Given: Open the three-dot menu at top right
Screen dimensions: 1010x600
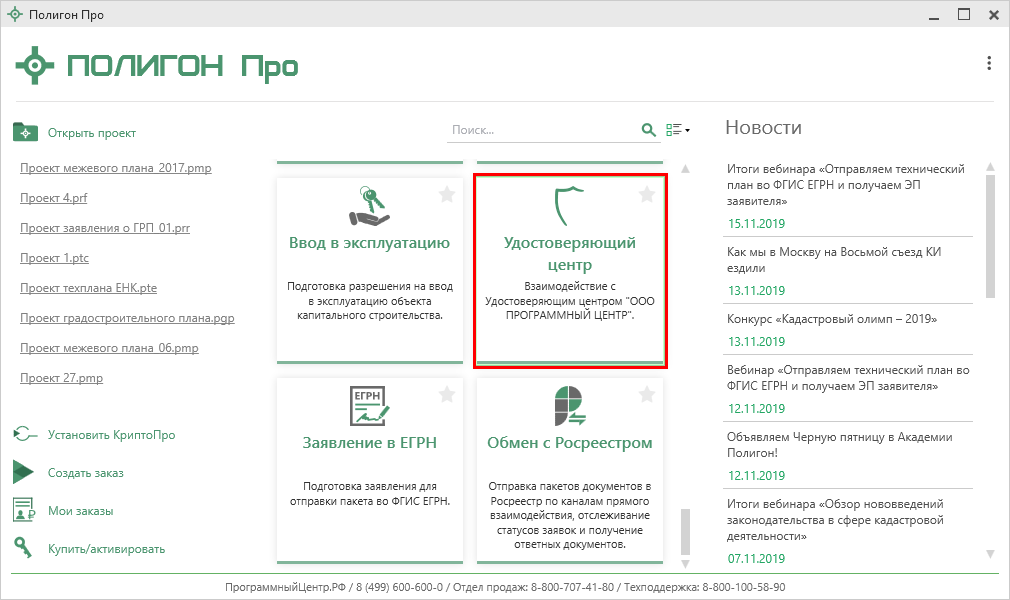Looking at the screenshot, I should 988,63.
